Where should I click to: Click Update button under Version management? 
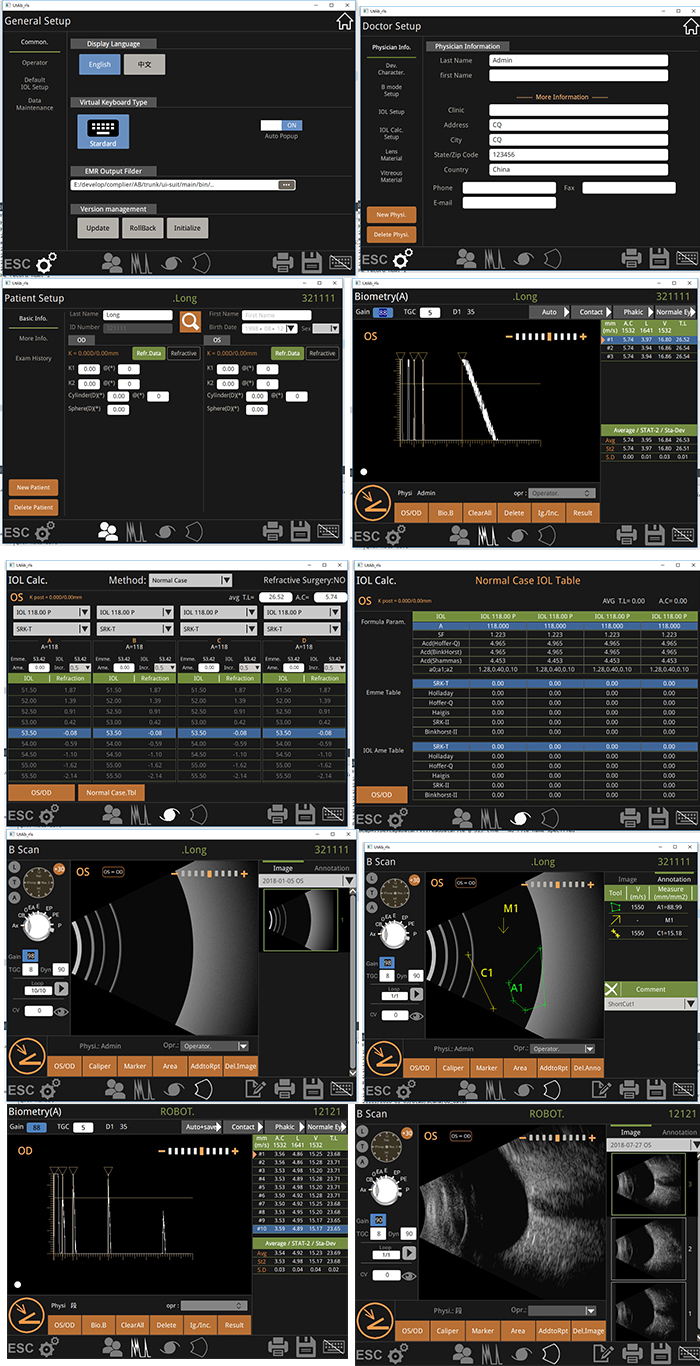tap(99, 228)
